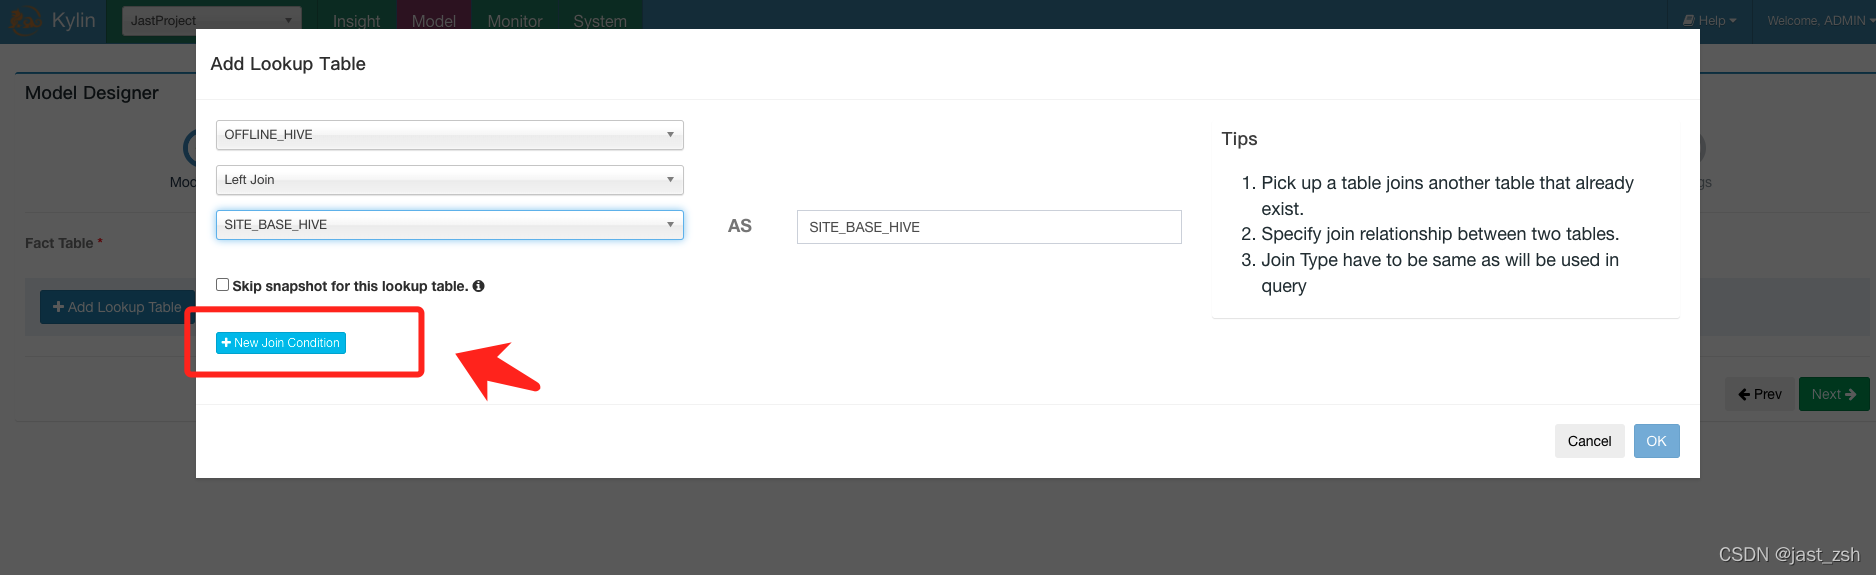Click the Kylin logo icon

point(26,20)
